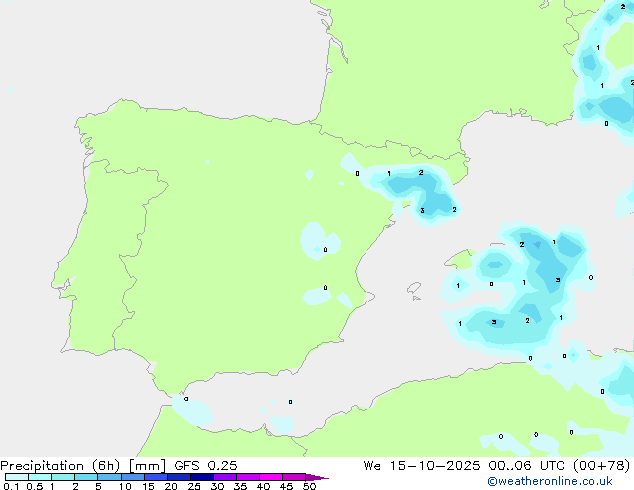Screen dimensions: 634x490
Task: Pick the legend swatch between 0.1 and 0.5
Action: (17, 477)
